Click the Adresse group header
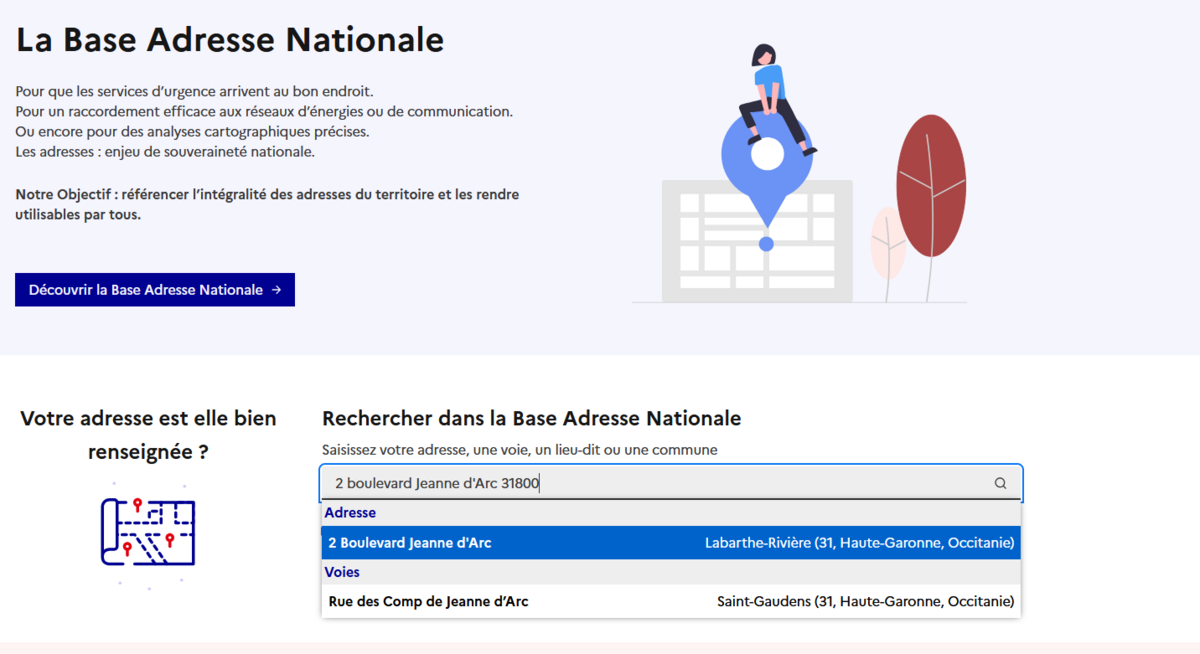Image resolution: width=1200 pixels, height=654 pixels. 350,512
